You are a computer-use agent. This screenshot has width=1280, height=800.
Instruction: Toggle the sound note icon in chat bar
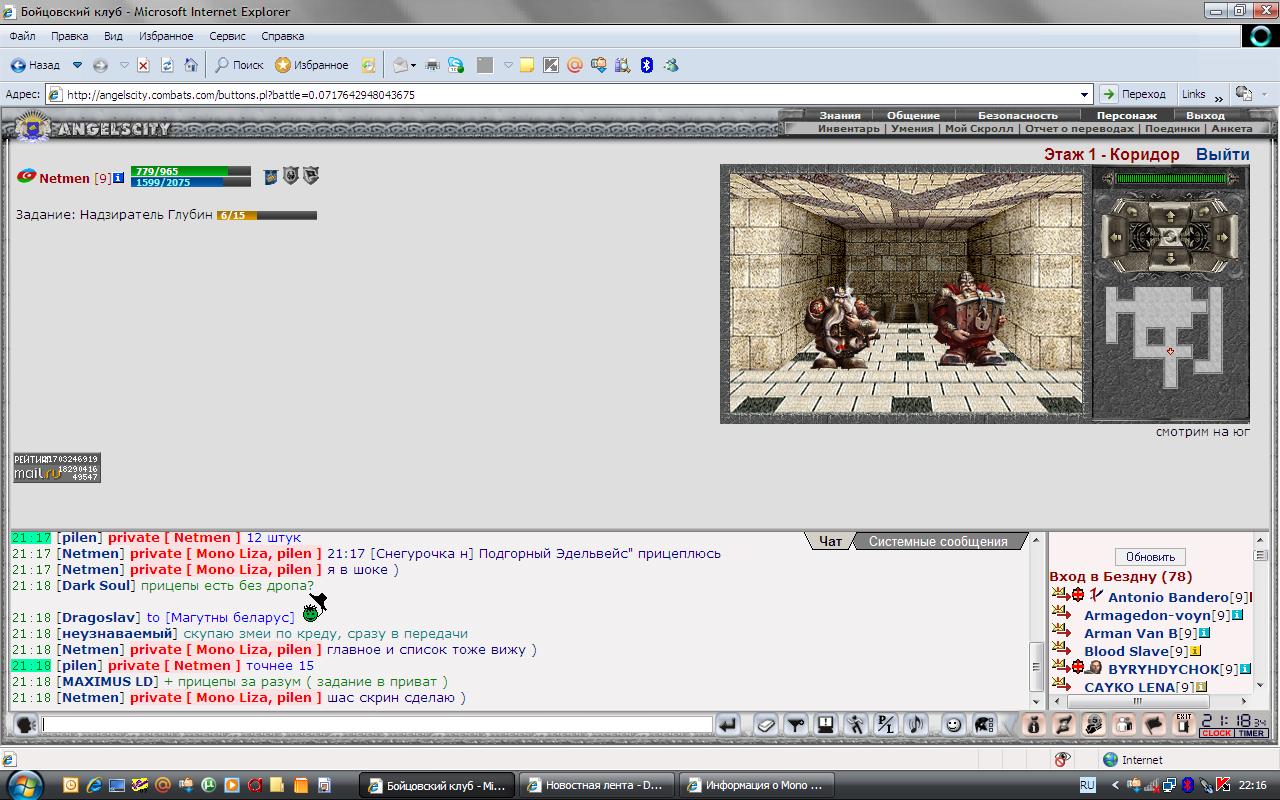click(916, 725)
